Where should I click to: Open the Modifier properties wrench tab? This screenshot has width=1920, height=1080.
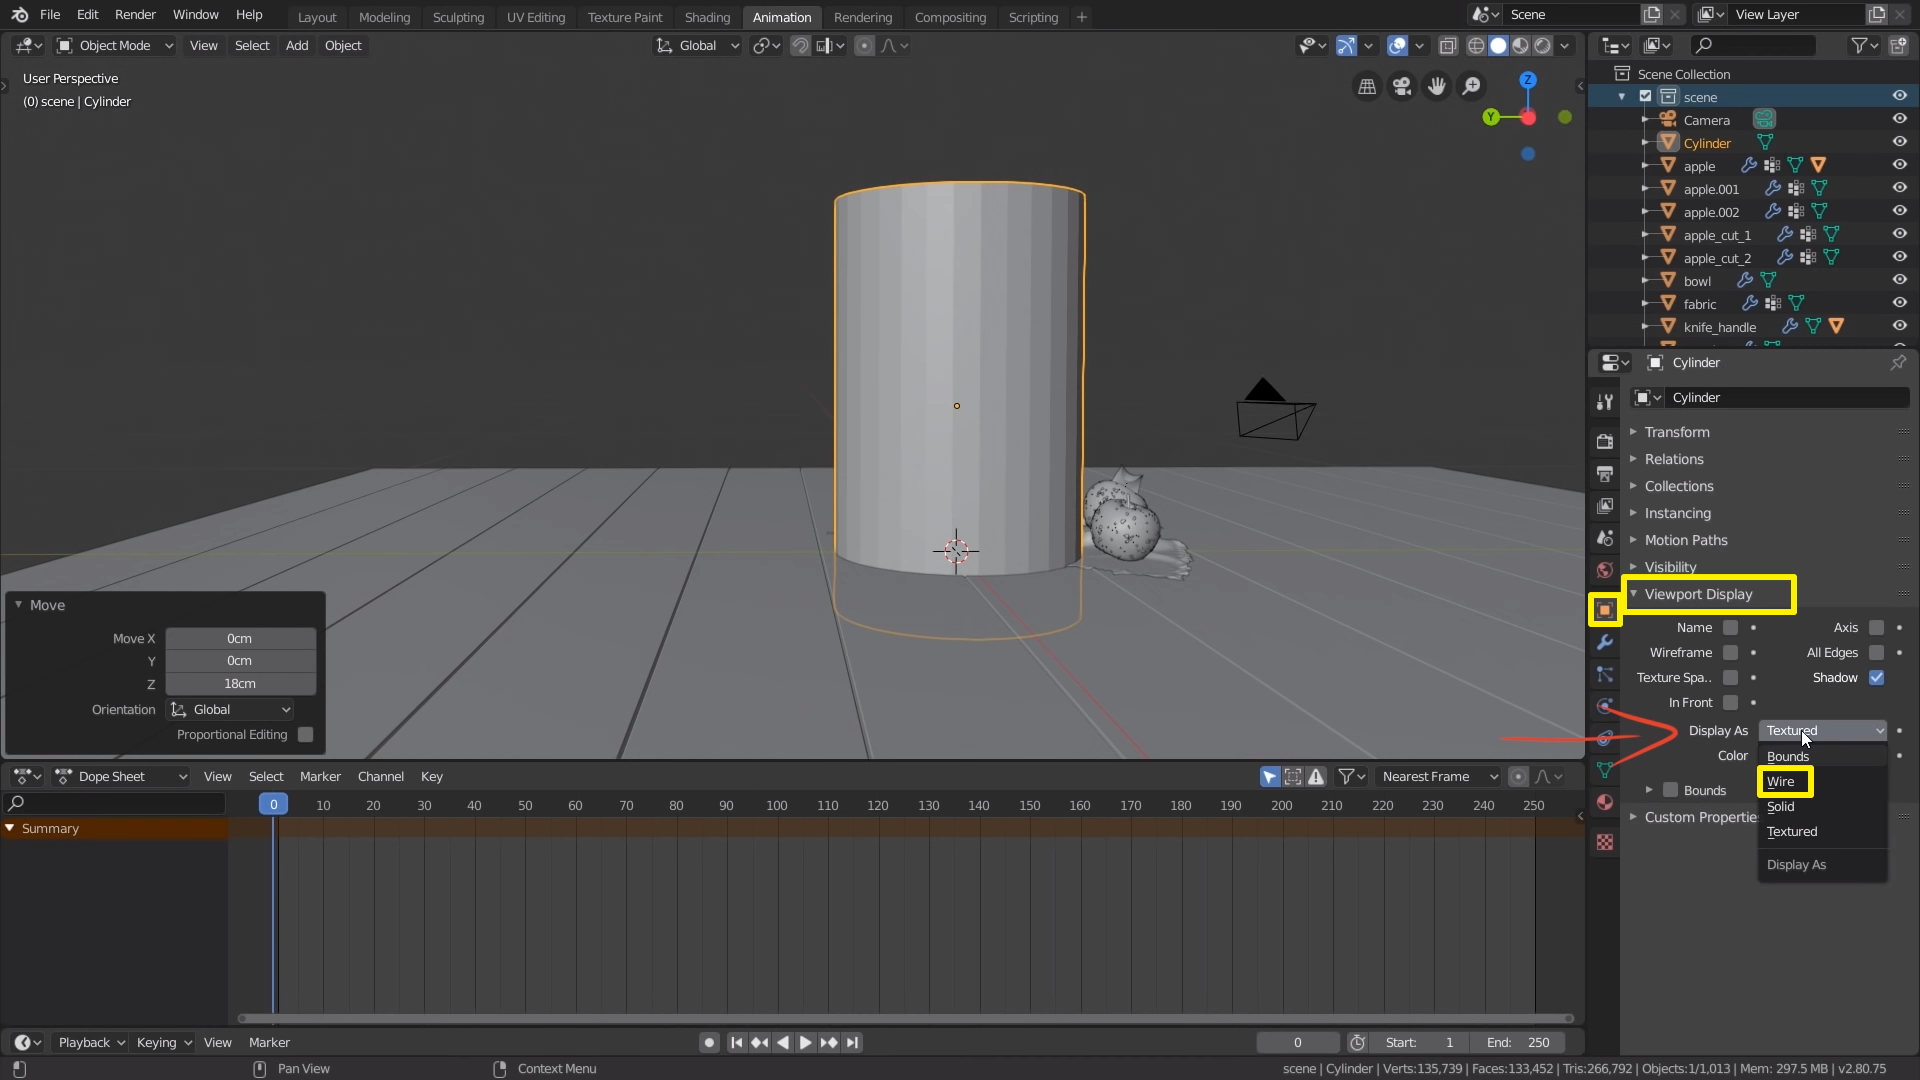coord(1605,642)
